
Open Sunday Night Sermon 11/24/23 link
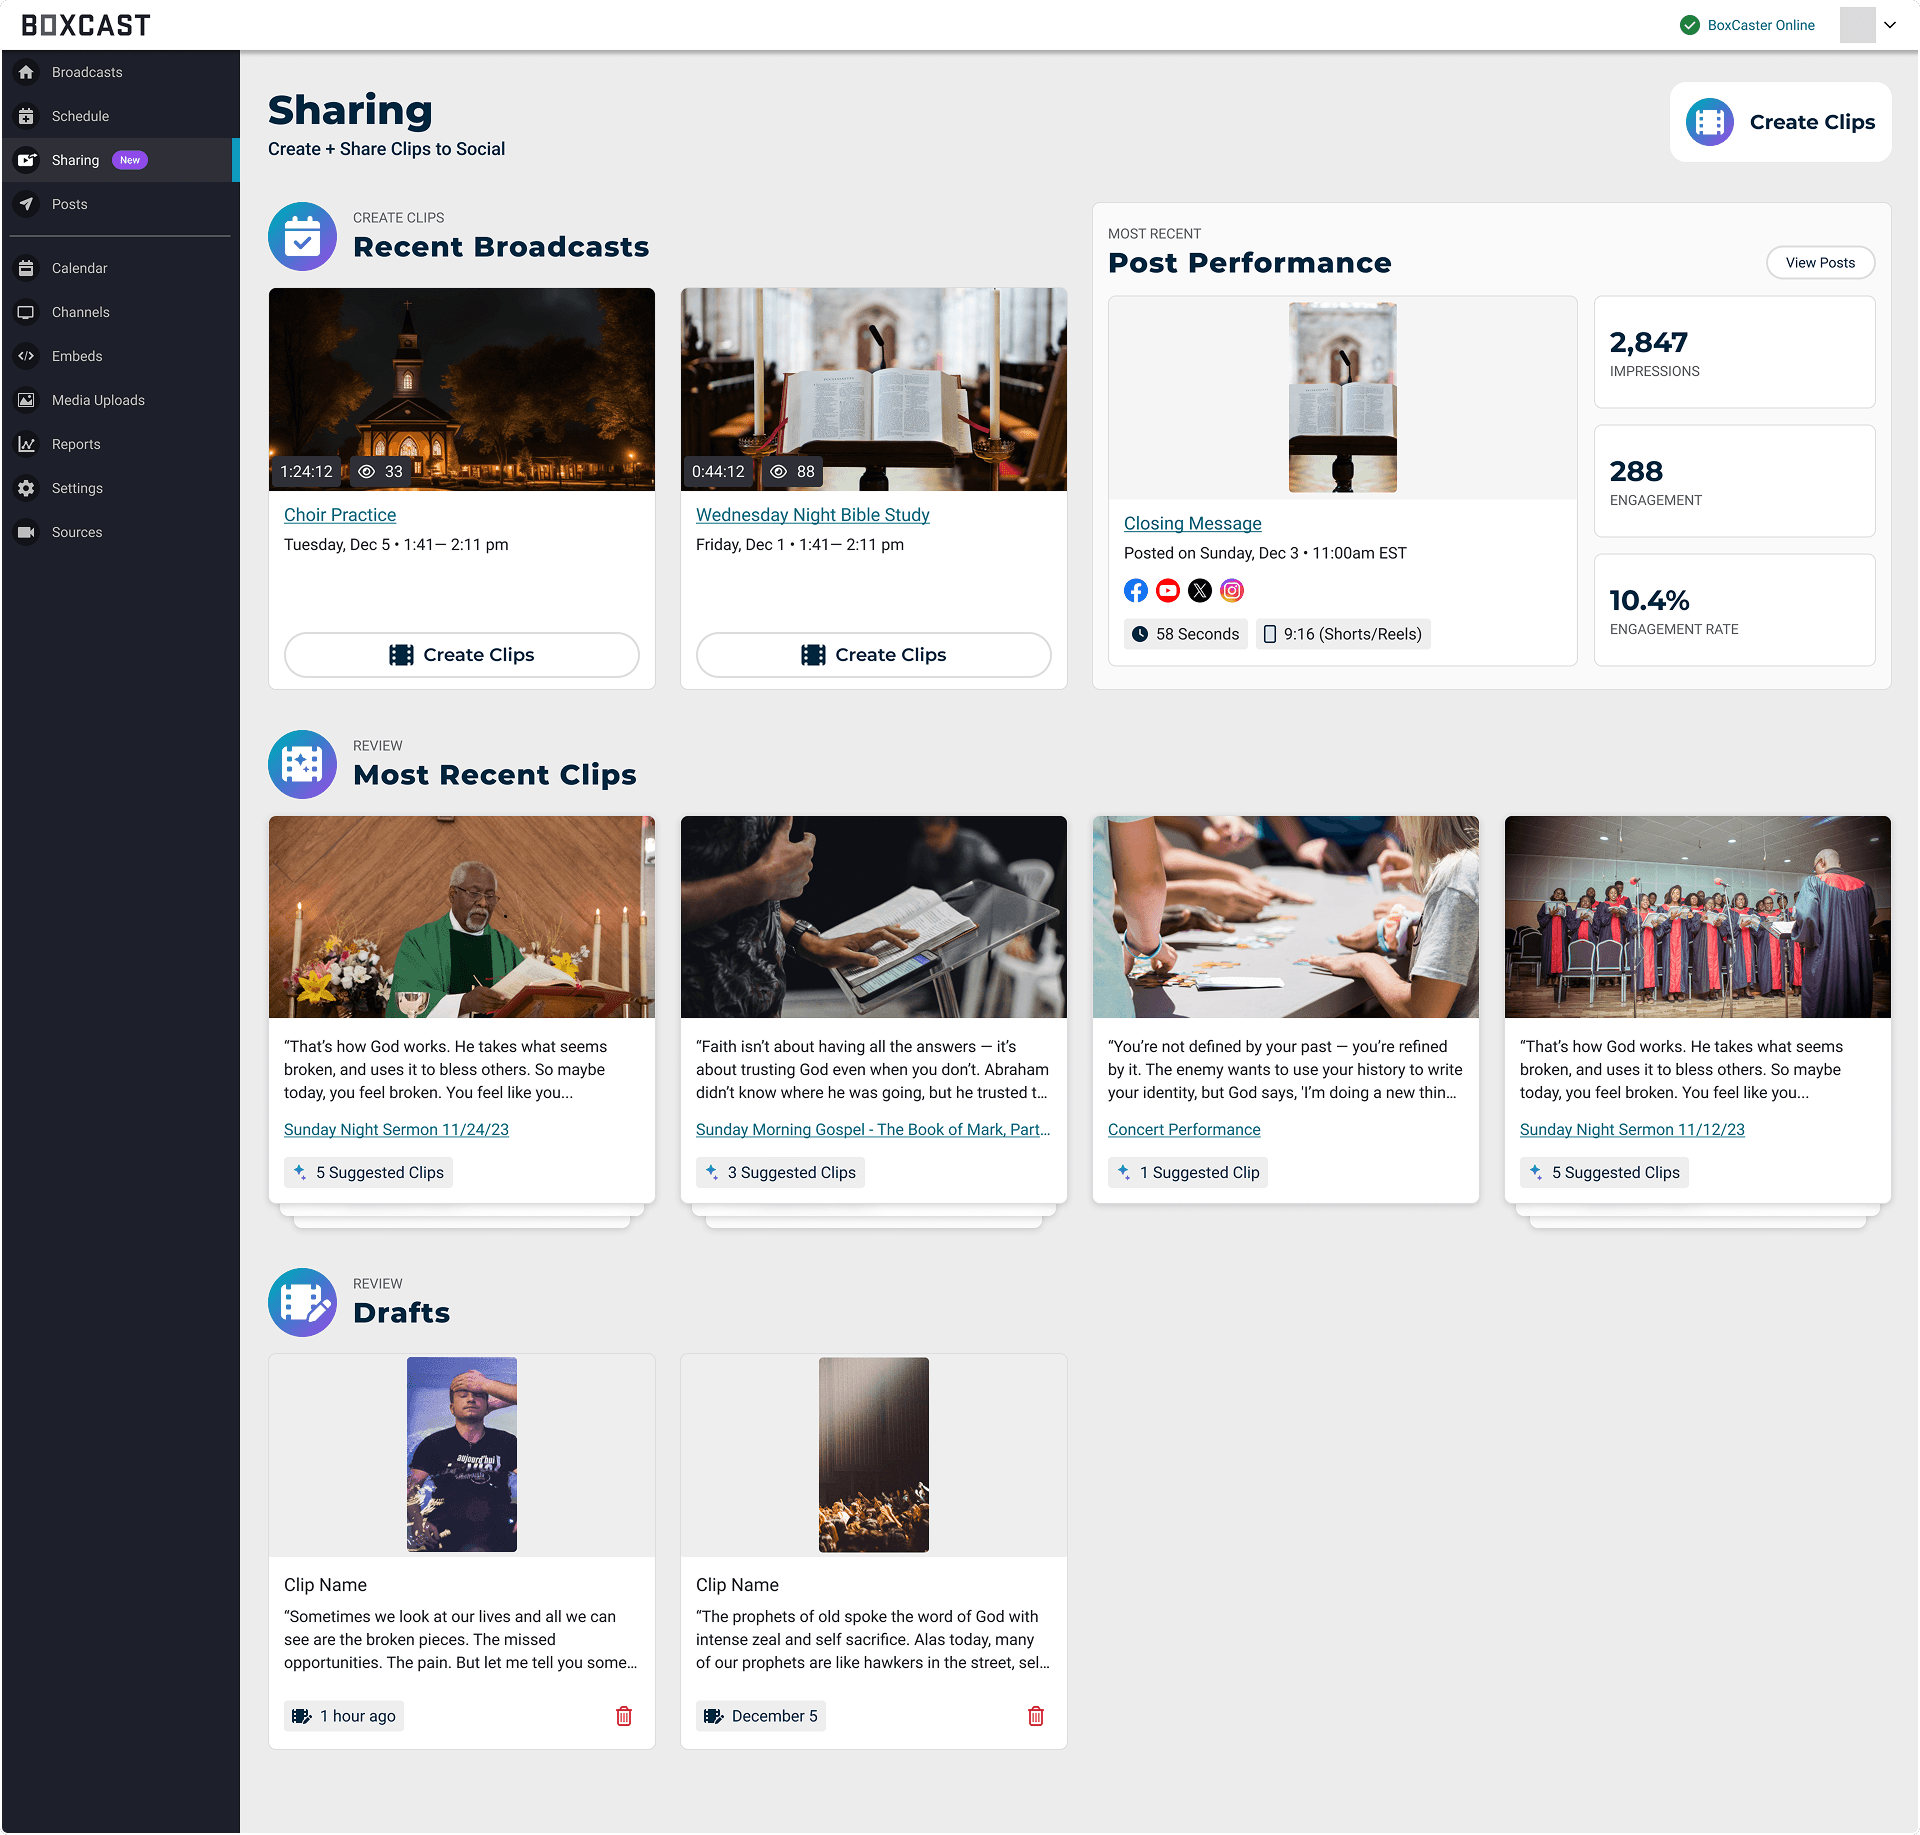[x=396, y=1129]
